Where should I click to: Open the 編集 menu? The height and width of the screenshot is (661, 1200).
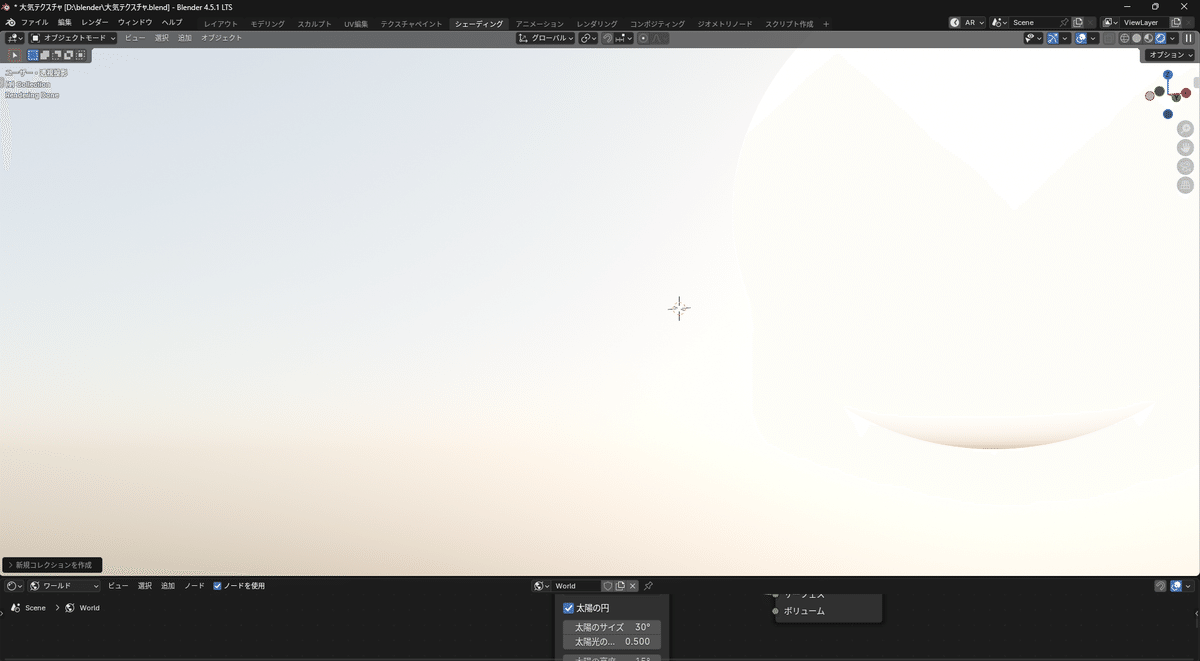tap(65, 22)
